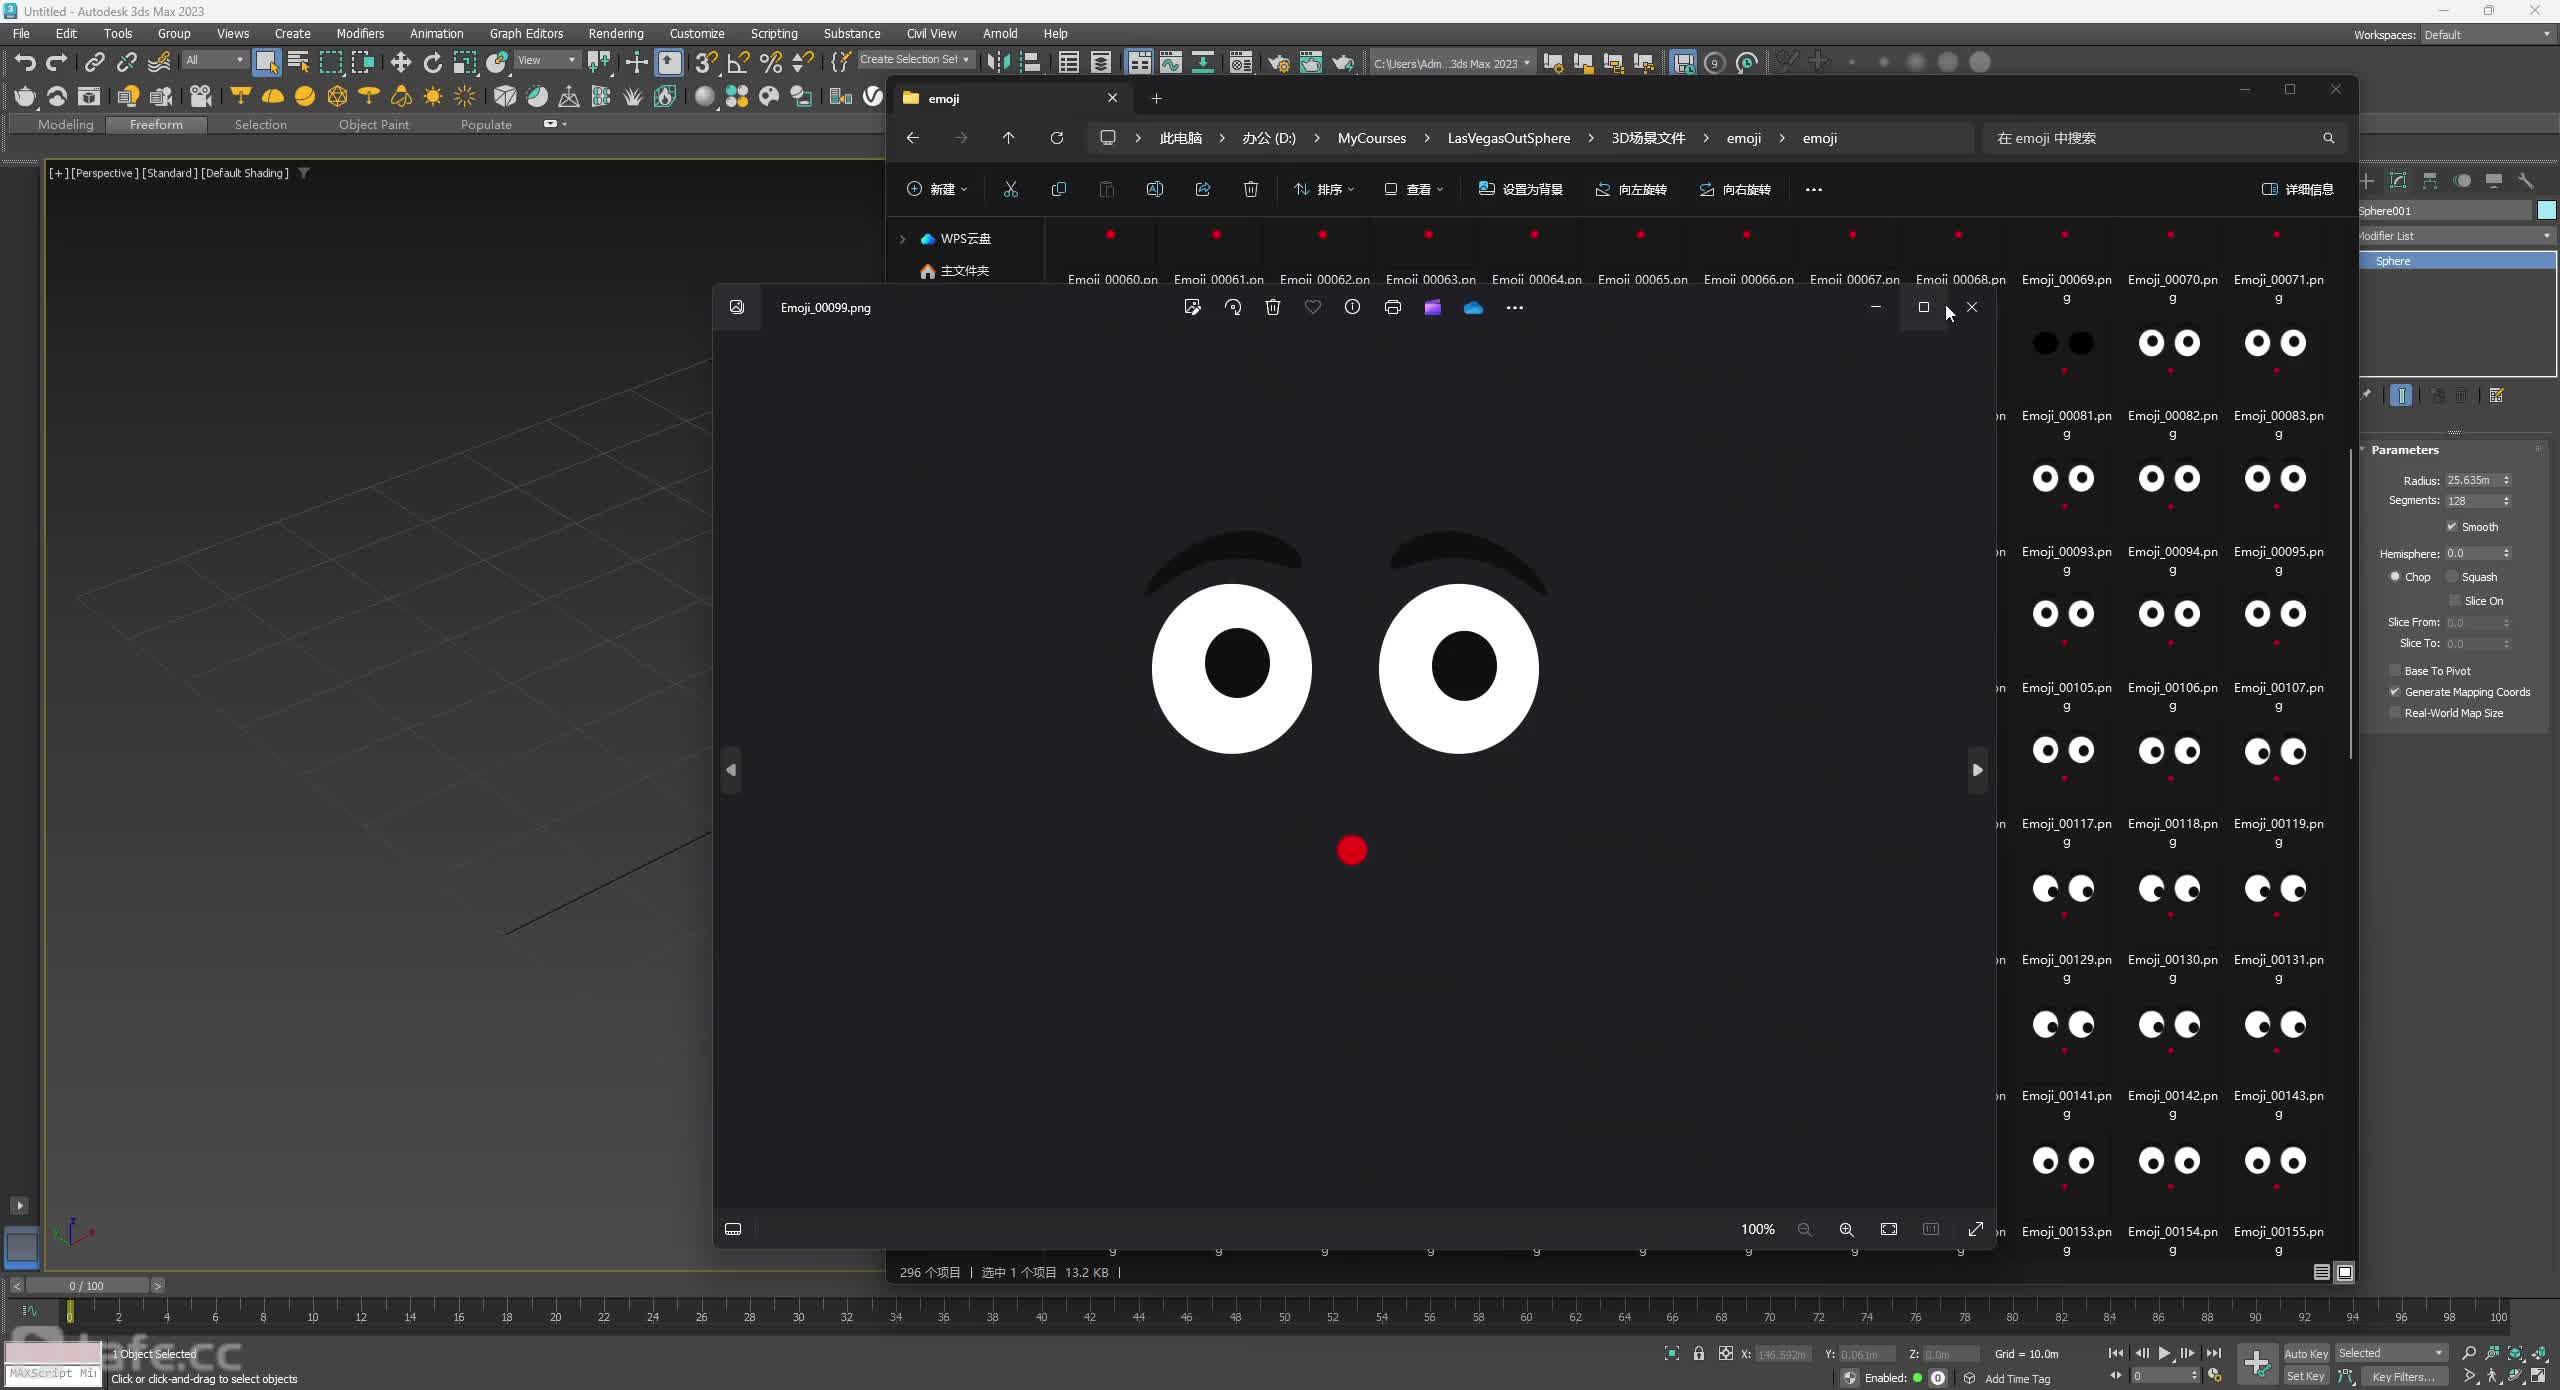Click the teapot Render Production icon
The height and width of the screenshot is (1390, 2560).
(1343, 62)
